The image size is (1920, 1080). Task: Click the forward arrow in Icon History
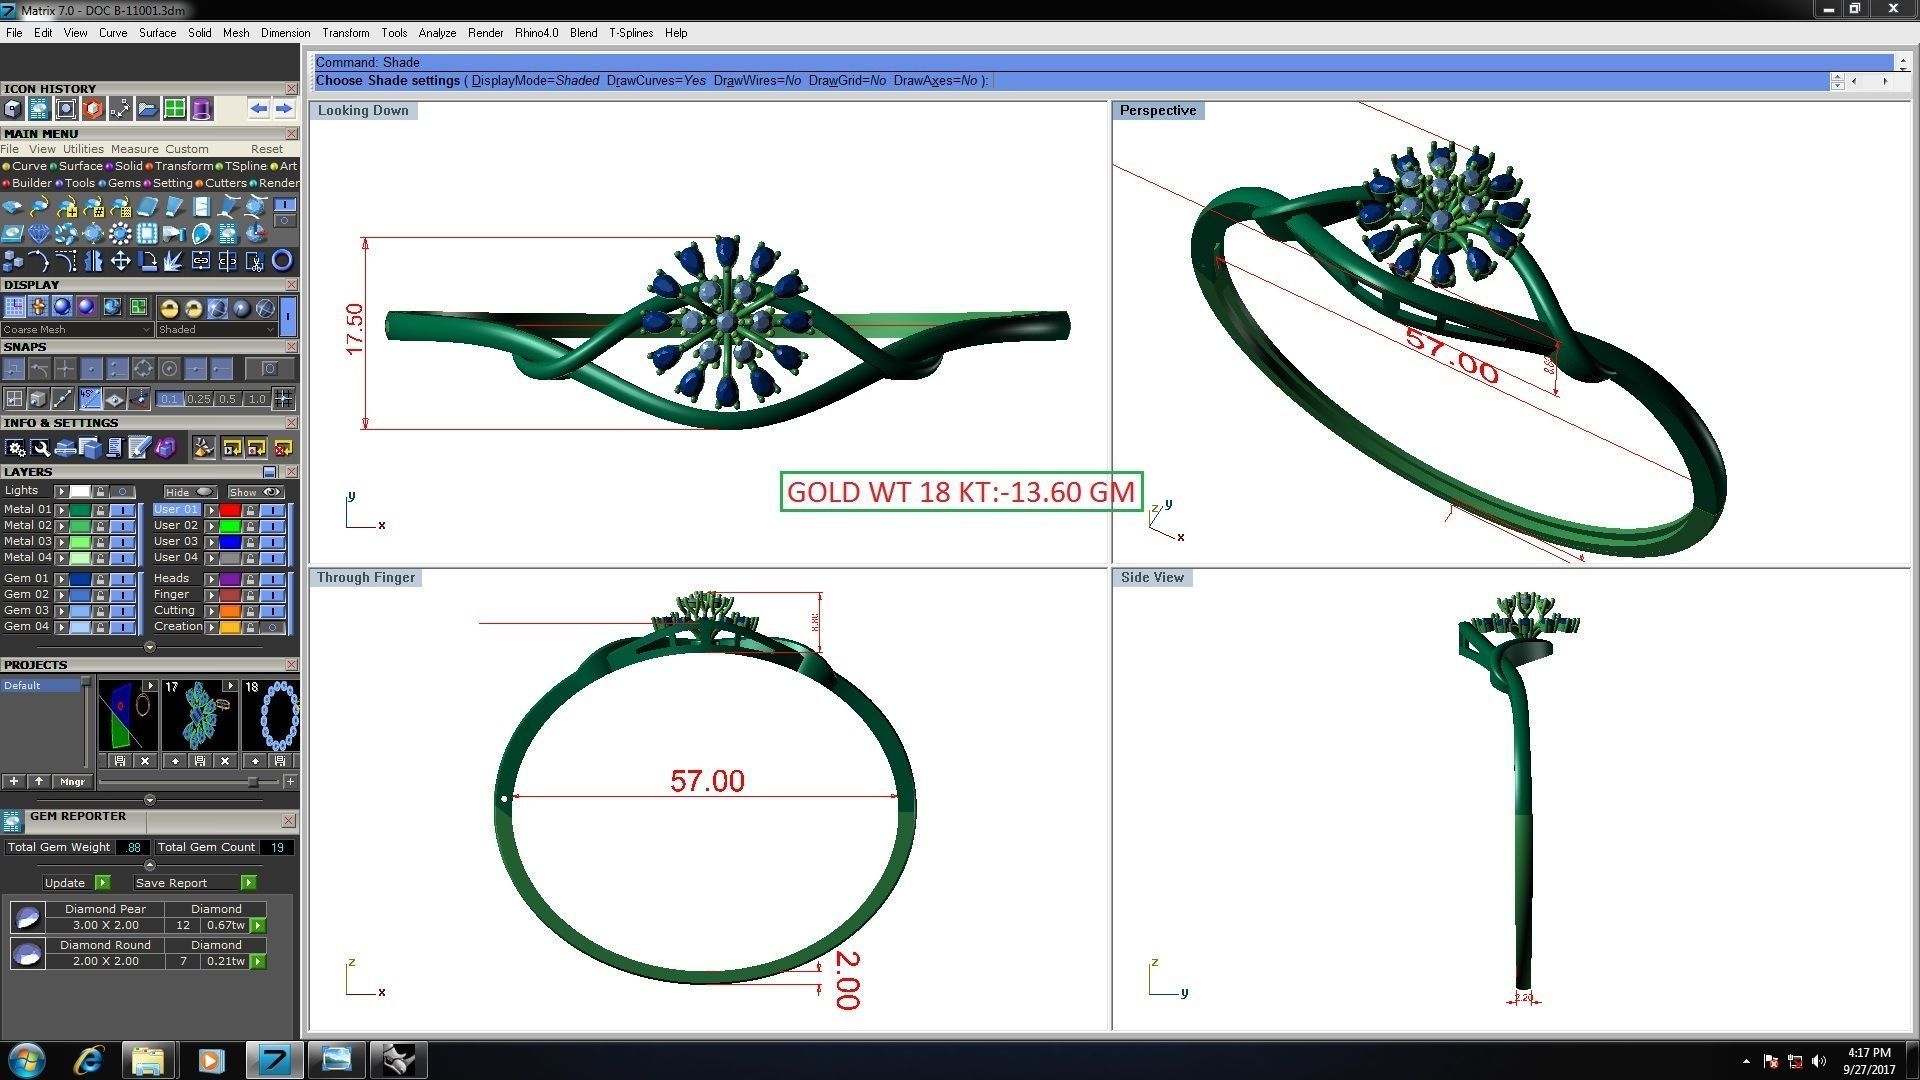(x=284, y=109)
